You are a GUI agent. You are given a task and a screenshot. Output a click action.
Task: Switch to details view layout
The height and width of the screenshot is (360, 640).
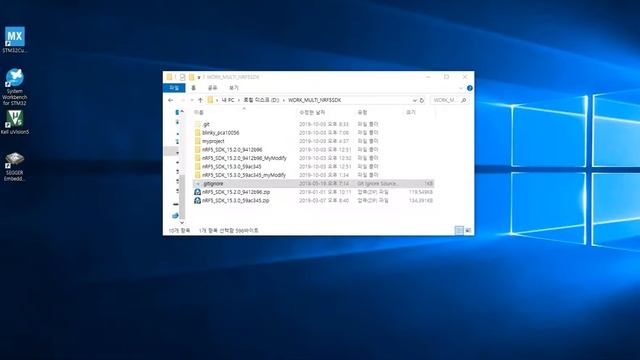[459, 231]
